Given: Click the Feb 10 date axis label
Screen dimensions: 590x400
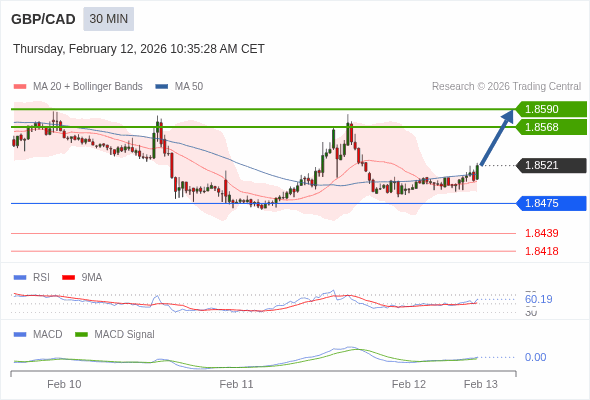Looking at the screenshot, I should pos(64,384).
